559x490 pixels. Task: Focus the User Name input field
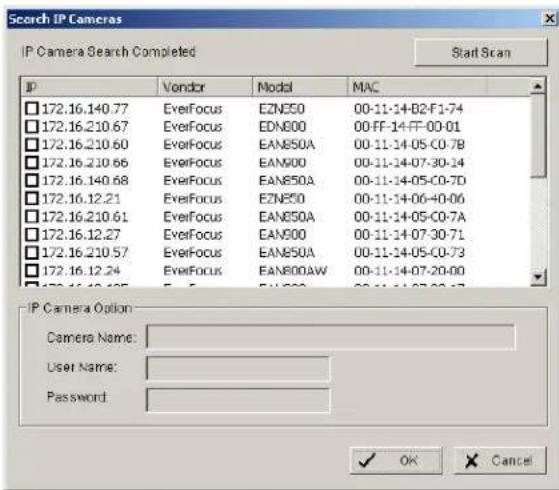pyautogui.click(x=238, y=368)
